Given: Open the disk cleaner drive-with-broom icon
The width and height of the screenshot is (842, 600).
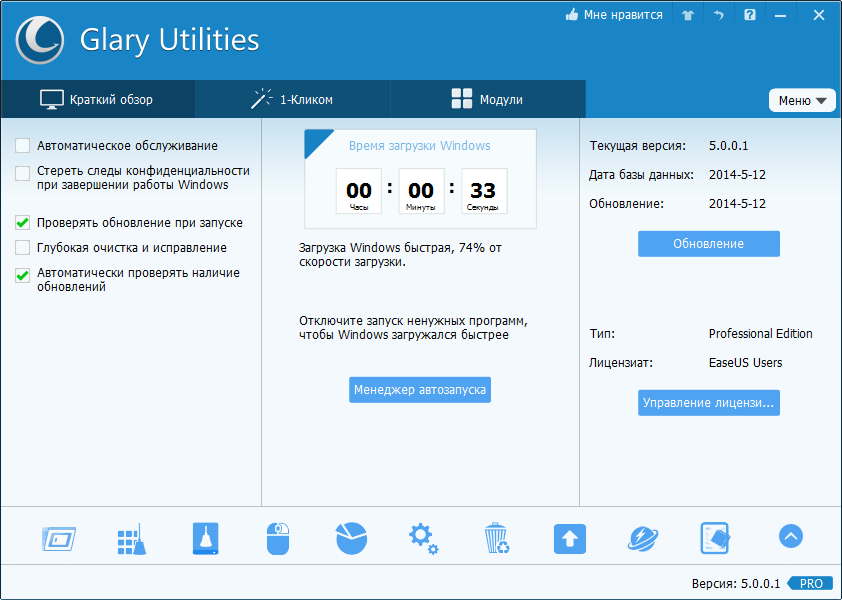Looking at the screenshot, I should coord(206,538).
